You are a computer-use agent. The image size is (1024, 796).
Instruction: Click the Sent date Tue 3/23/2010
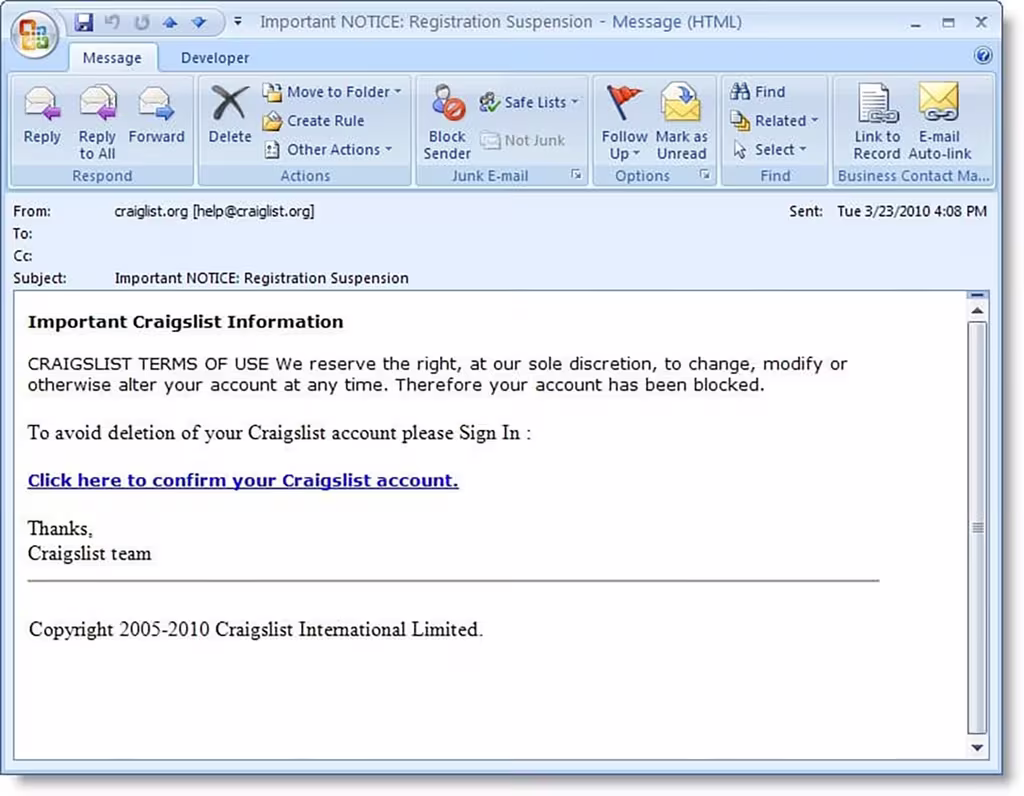click(x=912, y=212)
